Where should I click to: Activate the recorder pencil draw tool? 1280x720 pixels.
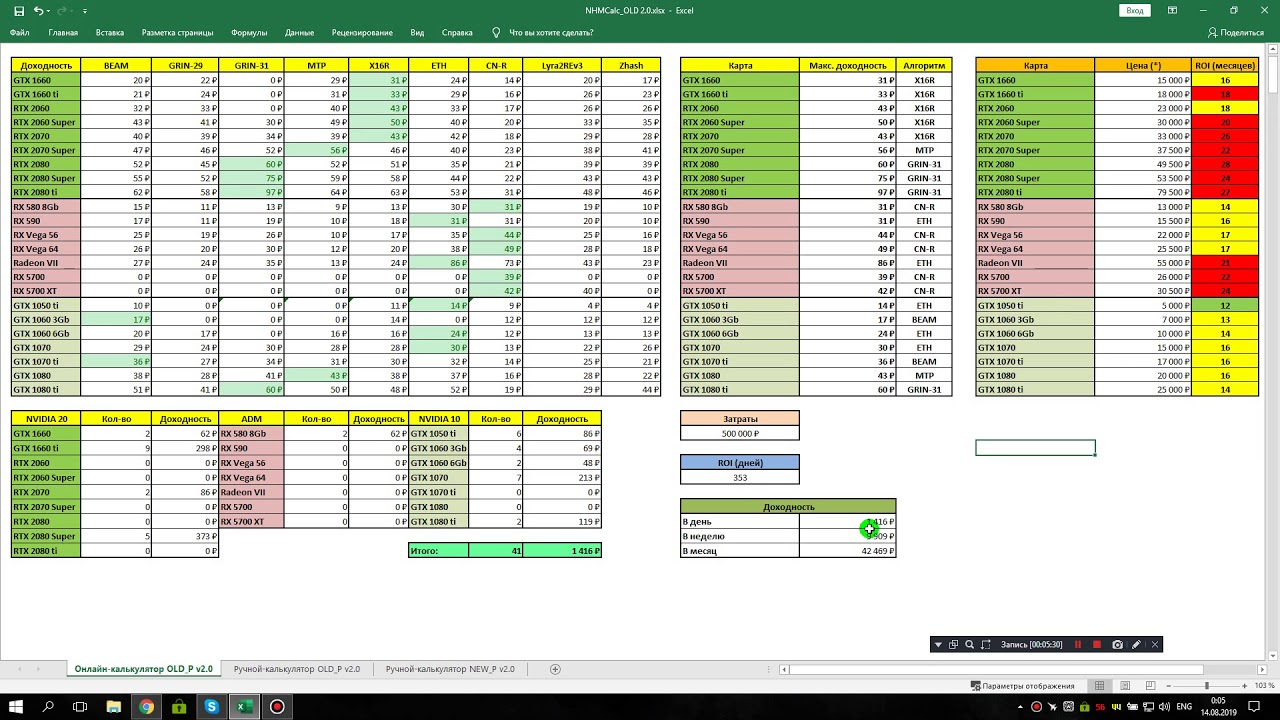(1136, 645)
